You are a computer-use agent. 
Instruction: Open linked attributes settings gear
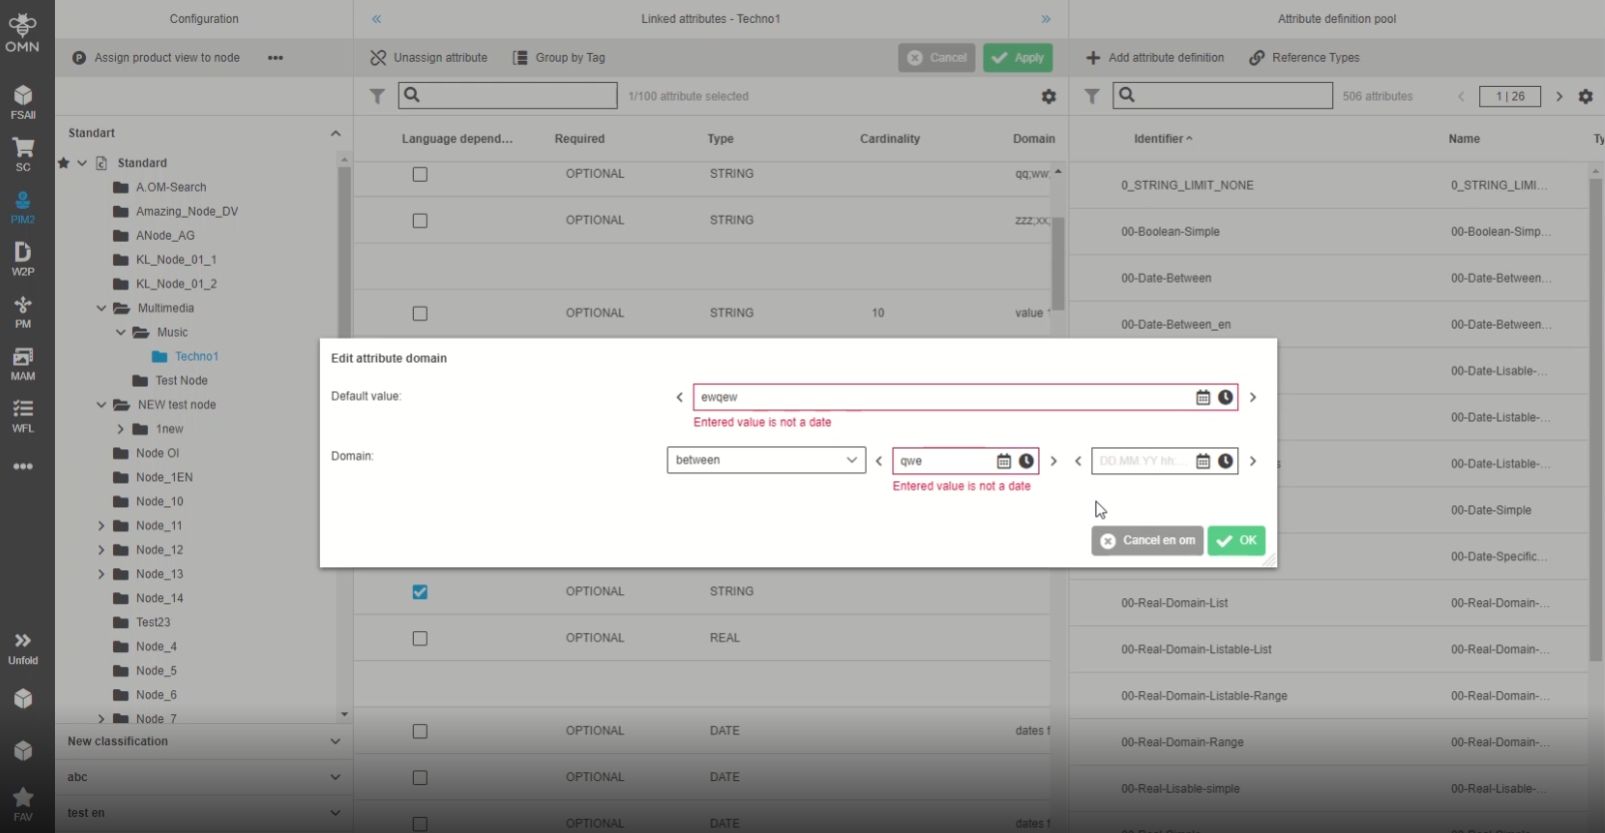point(1048,97)
